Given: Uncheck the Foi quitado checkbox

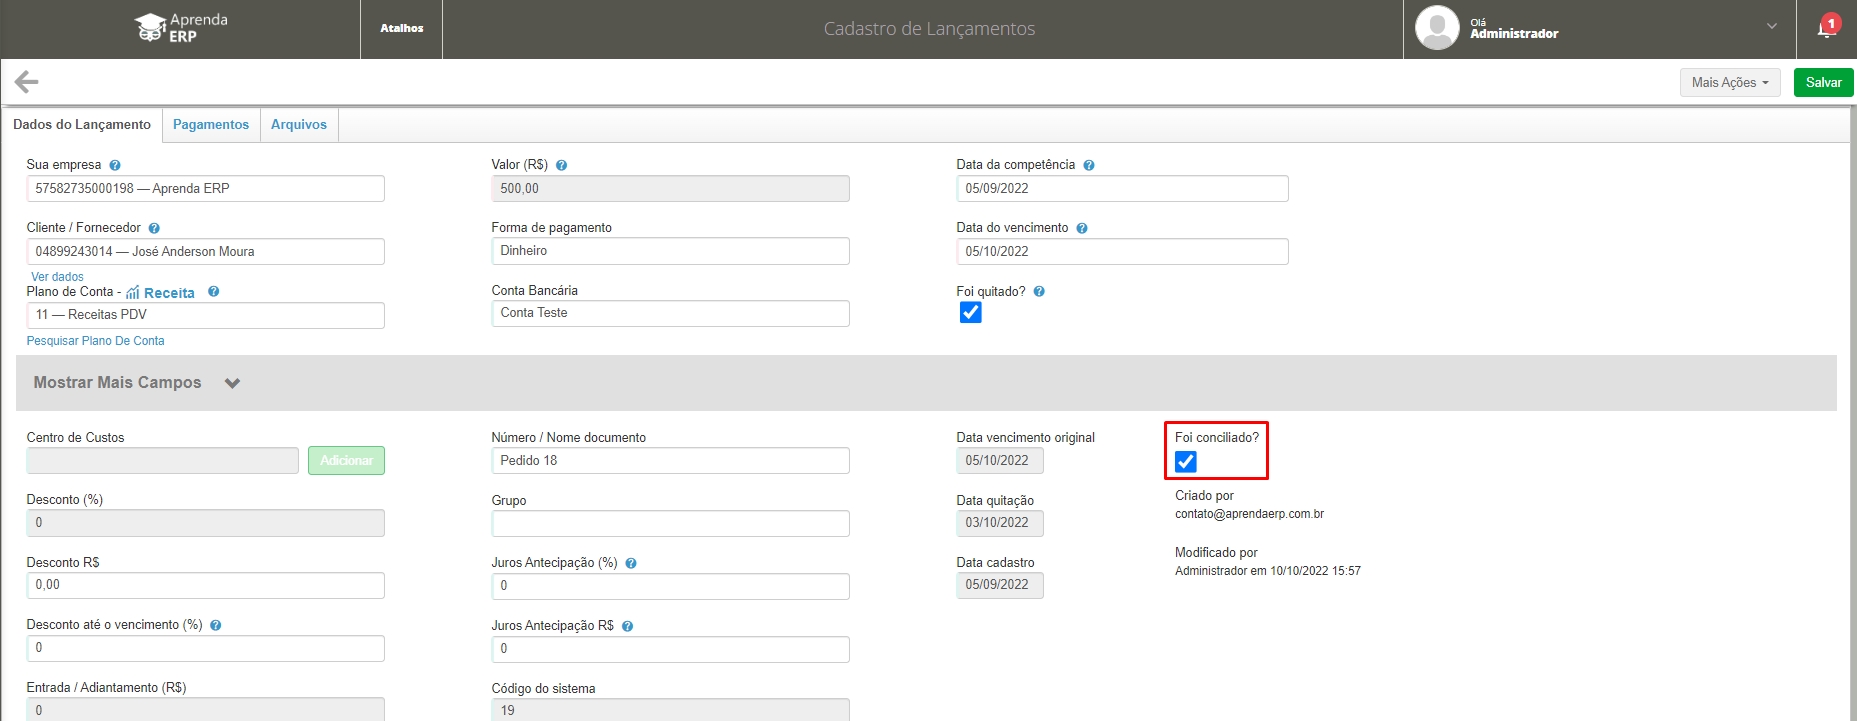Looking at the screenshot, I should pyautogui.click(x=970, y=313).
